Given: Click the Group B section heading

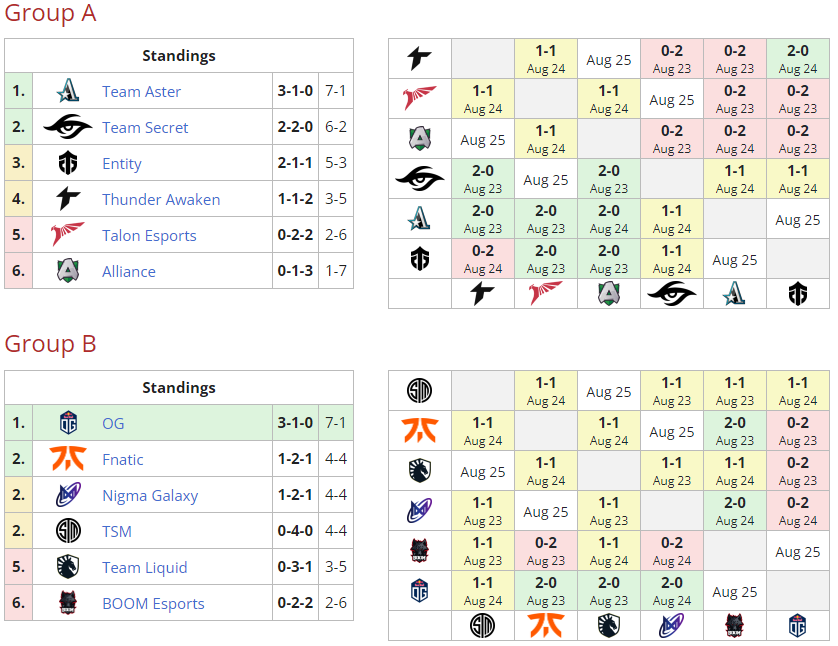Looking at the screenshot, I should coord(51,344).
